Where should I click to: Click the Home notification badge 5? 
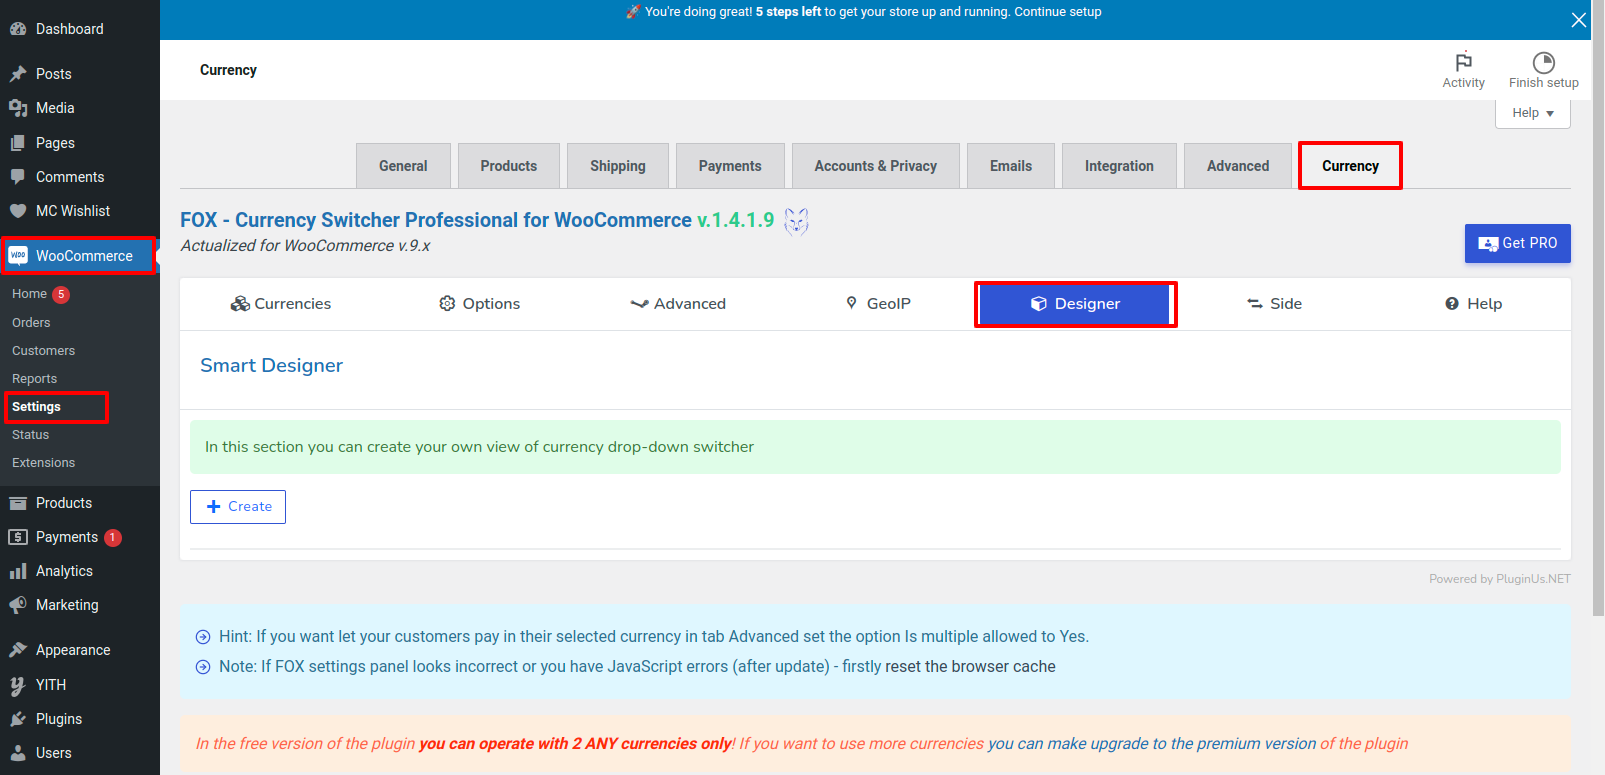click(61, 294)
